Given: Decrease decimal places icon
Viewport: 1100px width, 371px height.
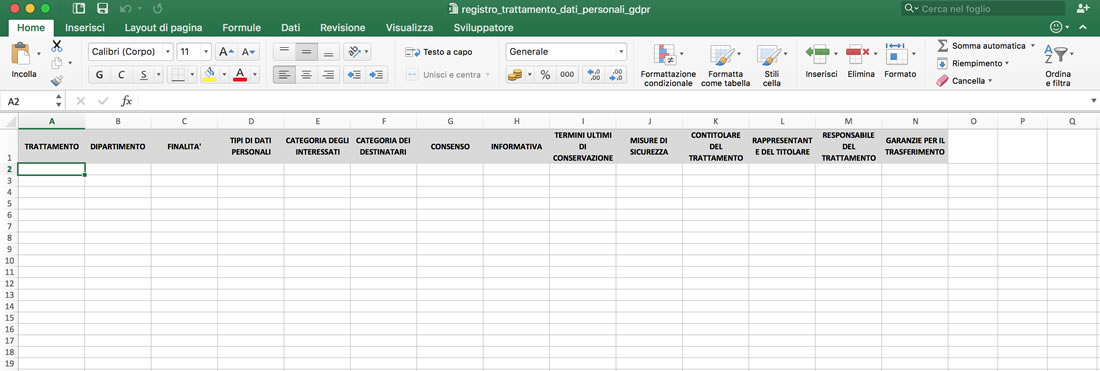Looking at the screenshot, I should click(616, 74).
